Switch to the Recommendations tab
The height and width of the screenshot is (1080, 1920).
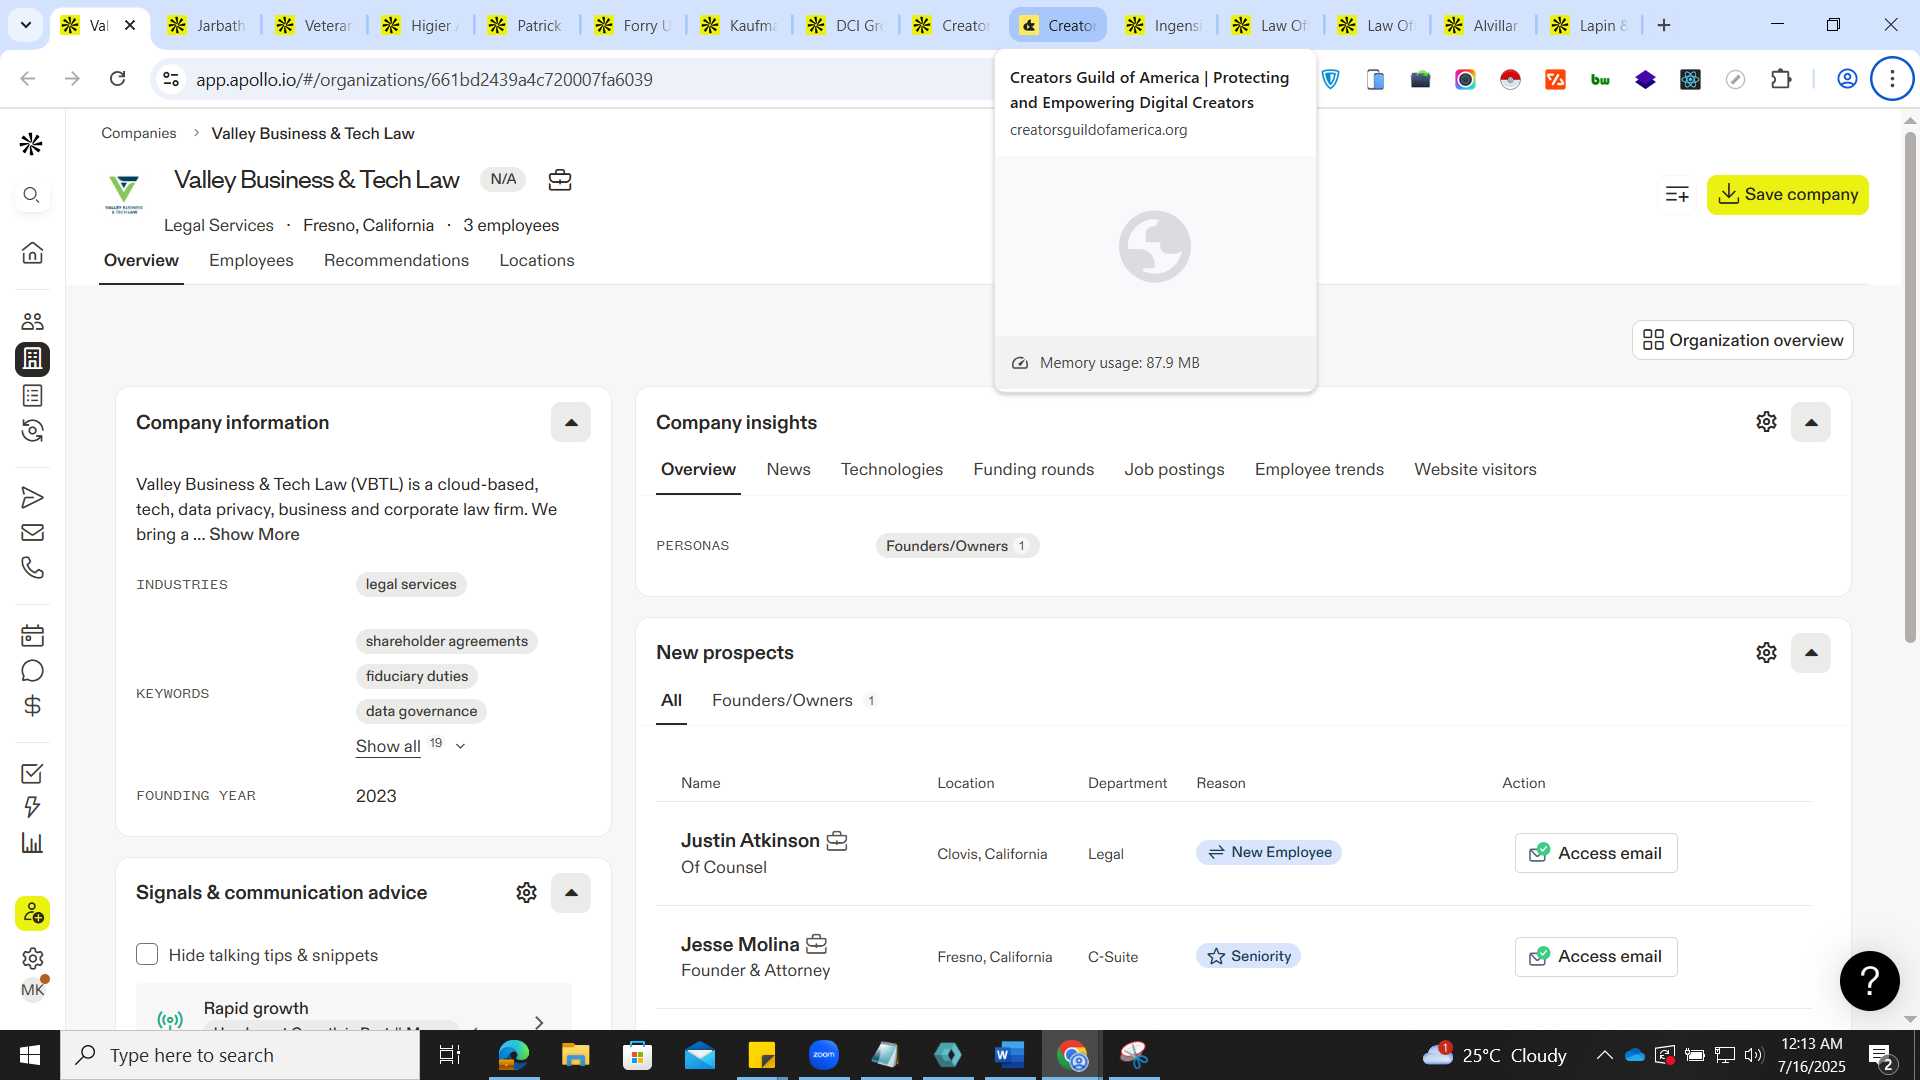click(396, 260)
